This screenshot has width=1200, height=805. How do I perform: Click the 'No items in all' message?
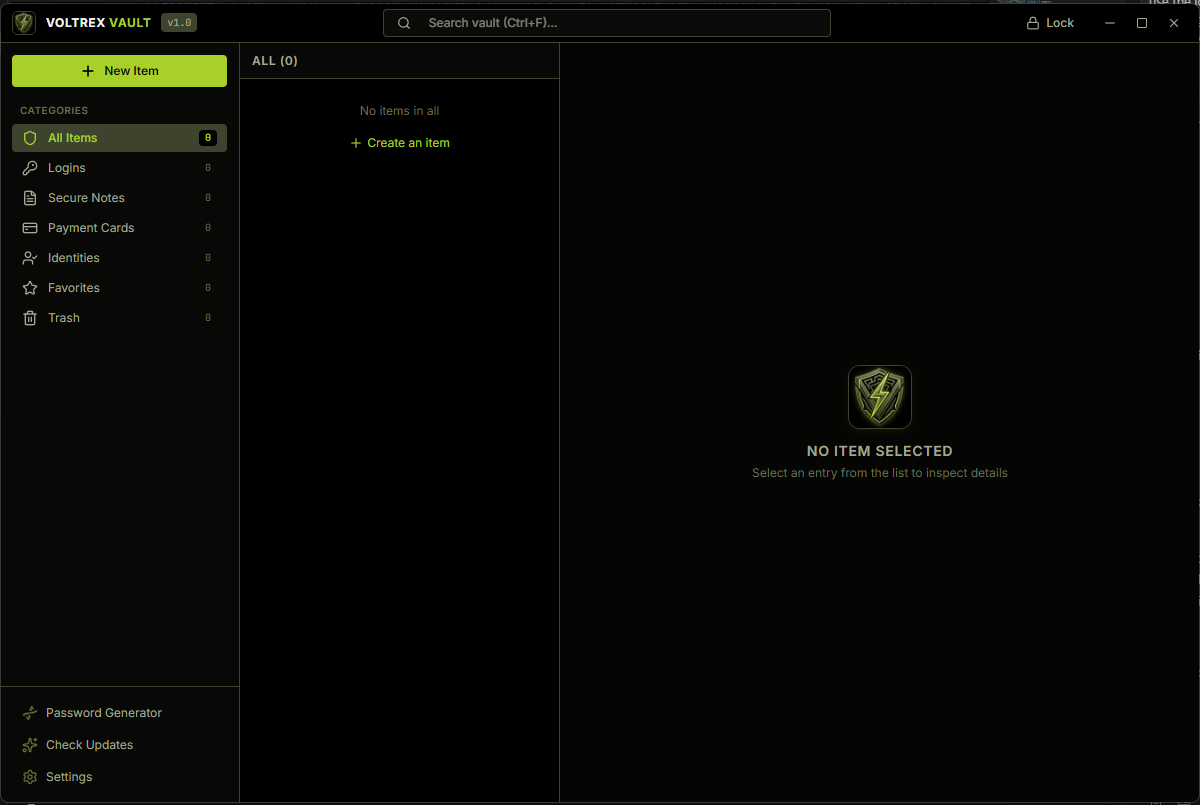tap(400, 111)
